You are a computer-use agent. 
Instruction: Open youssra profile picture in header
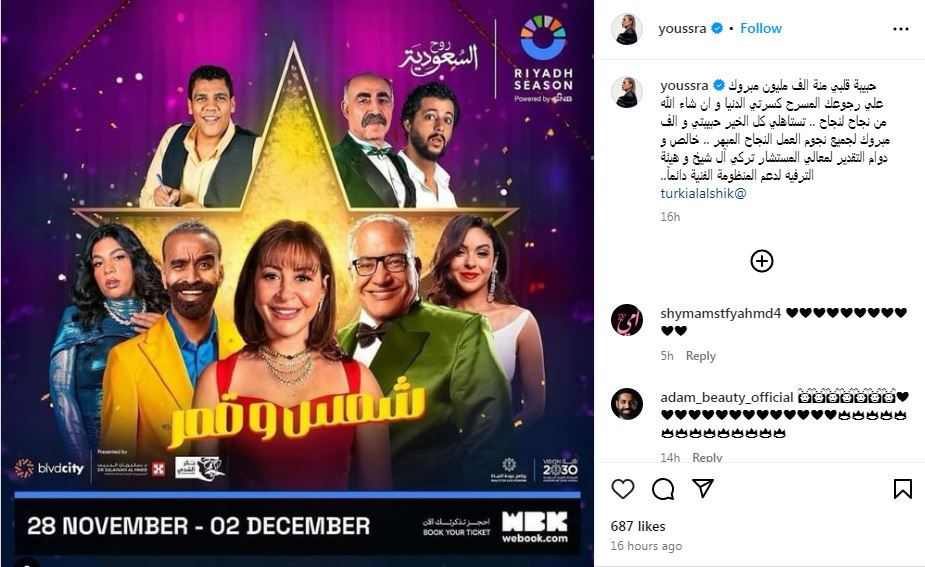[x=626, y=29]
